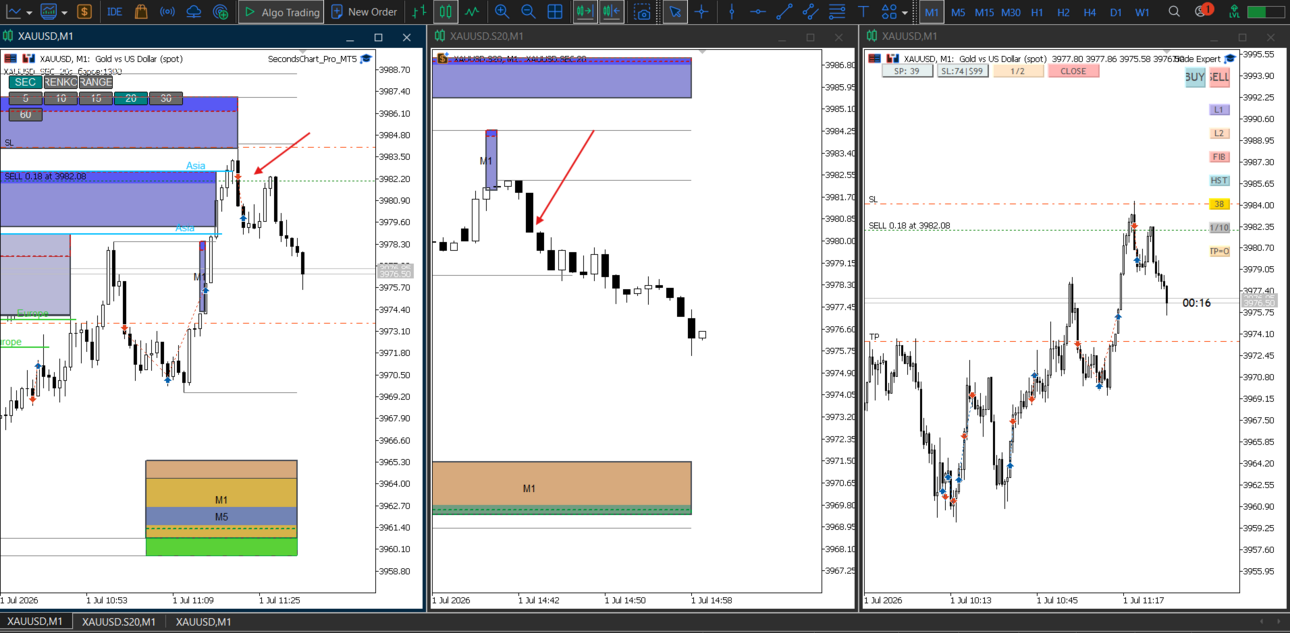Screen dimensions: 1290x633
Task: Choose the 5 seconds interval button
Action: (x=25, y=98)
